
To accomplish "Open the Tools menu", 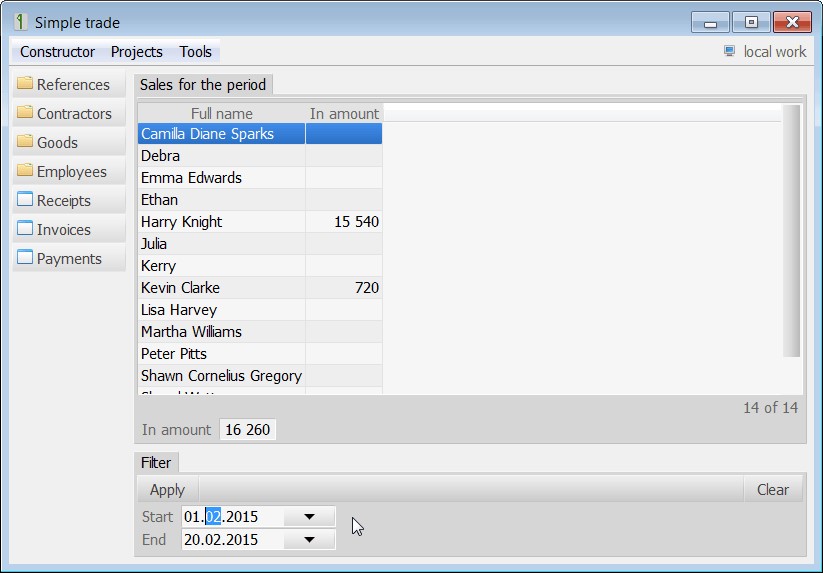I will click(x=196, y=52).
